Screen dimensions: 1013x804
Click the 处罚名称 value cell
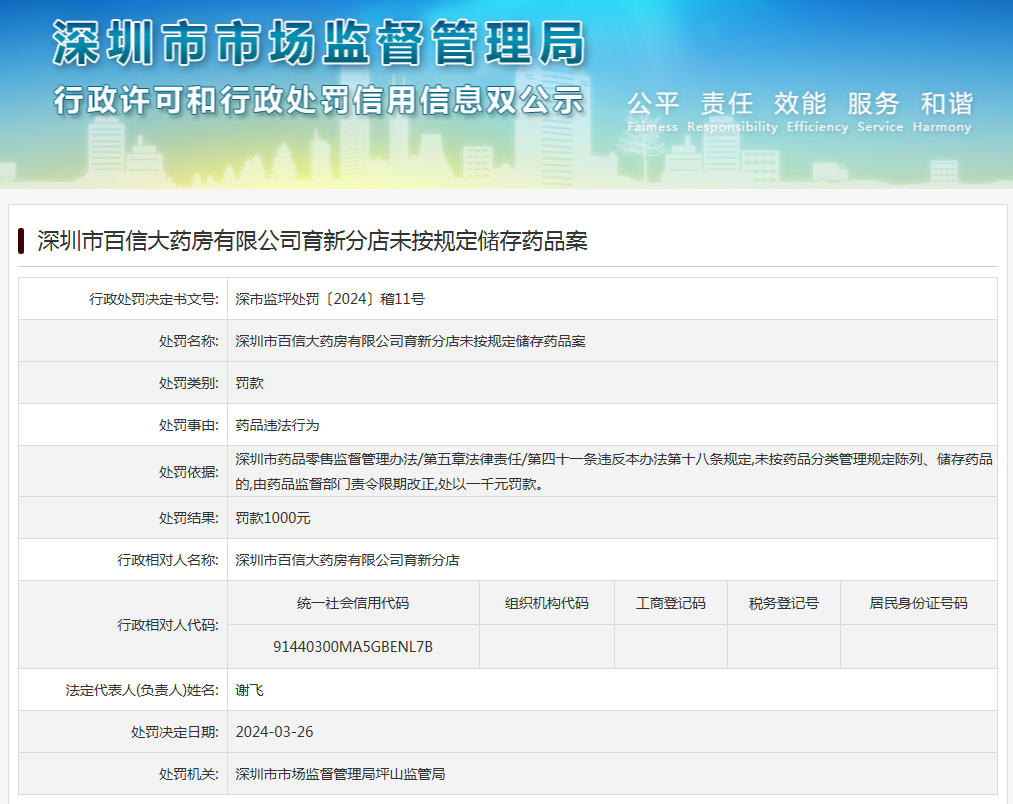coord(410,341)
